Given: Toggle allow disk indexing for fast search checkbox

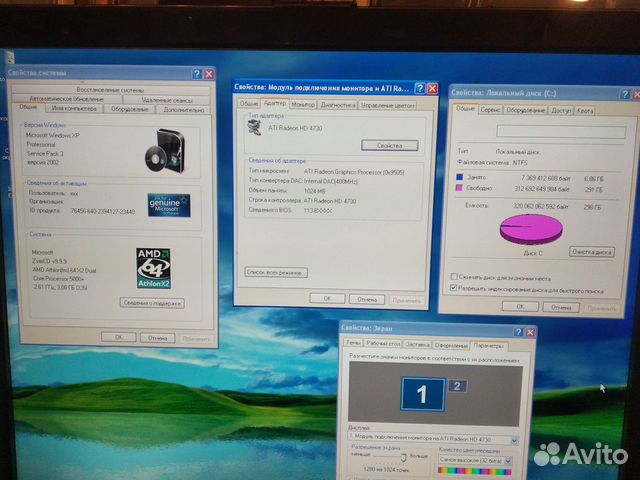Looking at the screenshot, I should [x=453, y=287].
